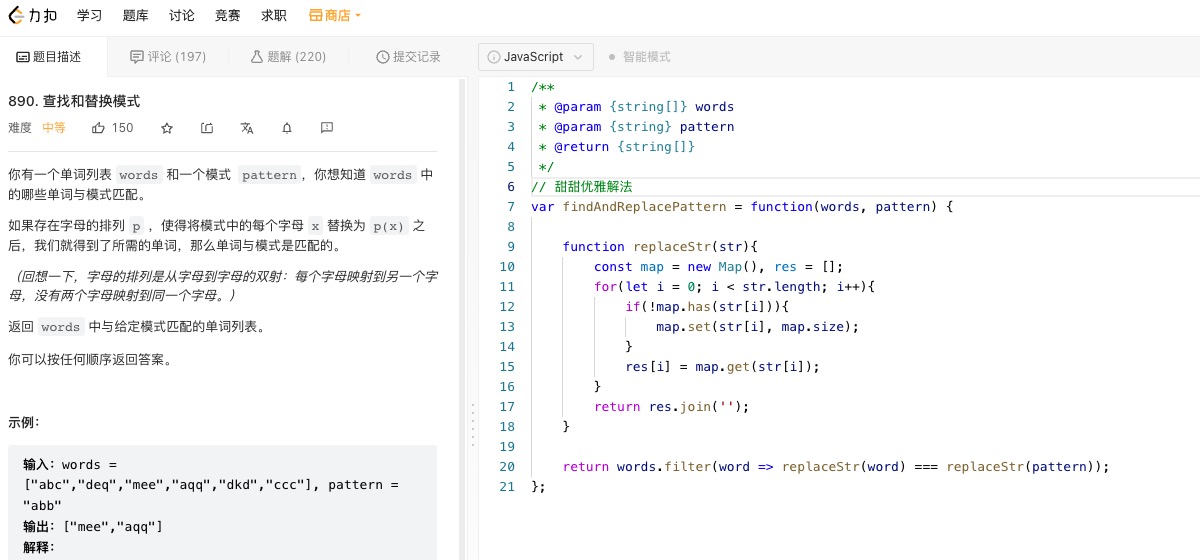Click the translate language icon
This screenshot has height=560, width=1200.
coord(247,128)
